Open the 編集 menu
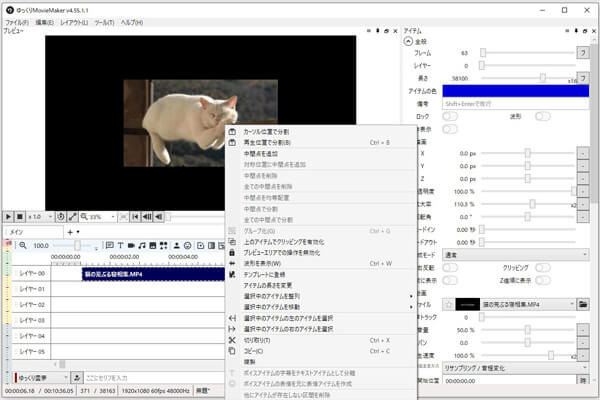Viewport: 600px width, 400px height. click(x=44, y=23)
